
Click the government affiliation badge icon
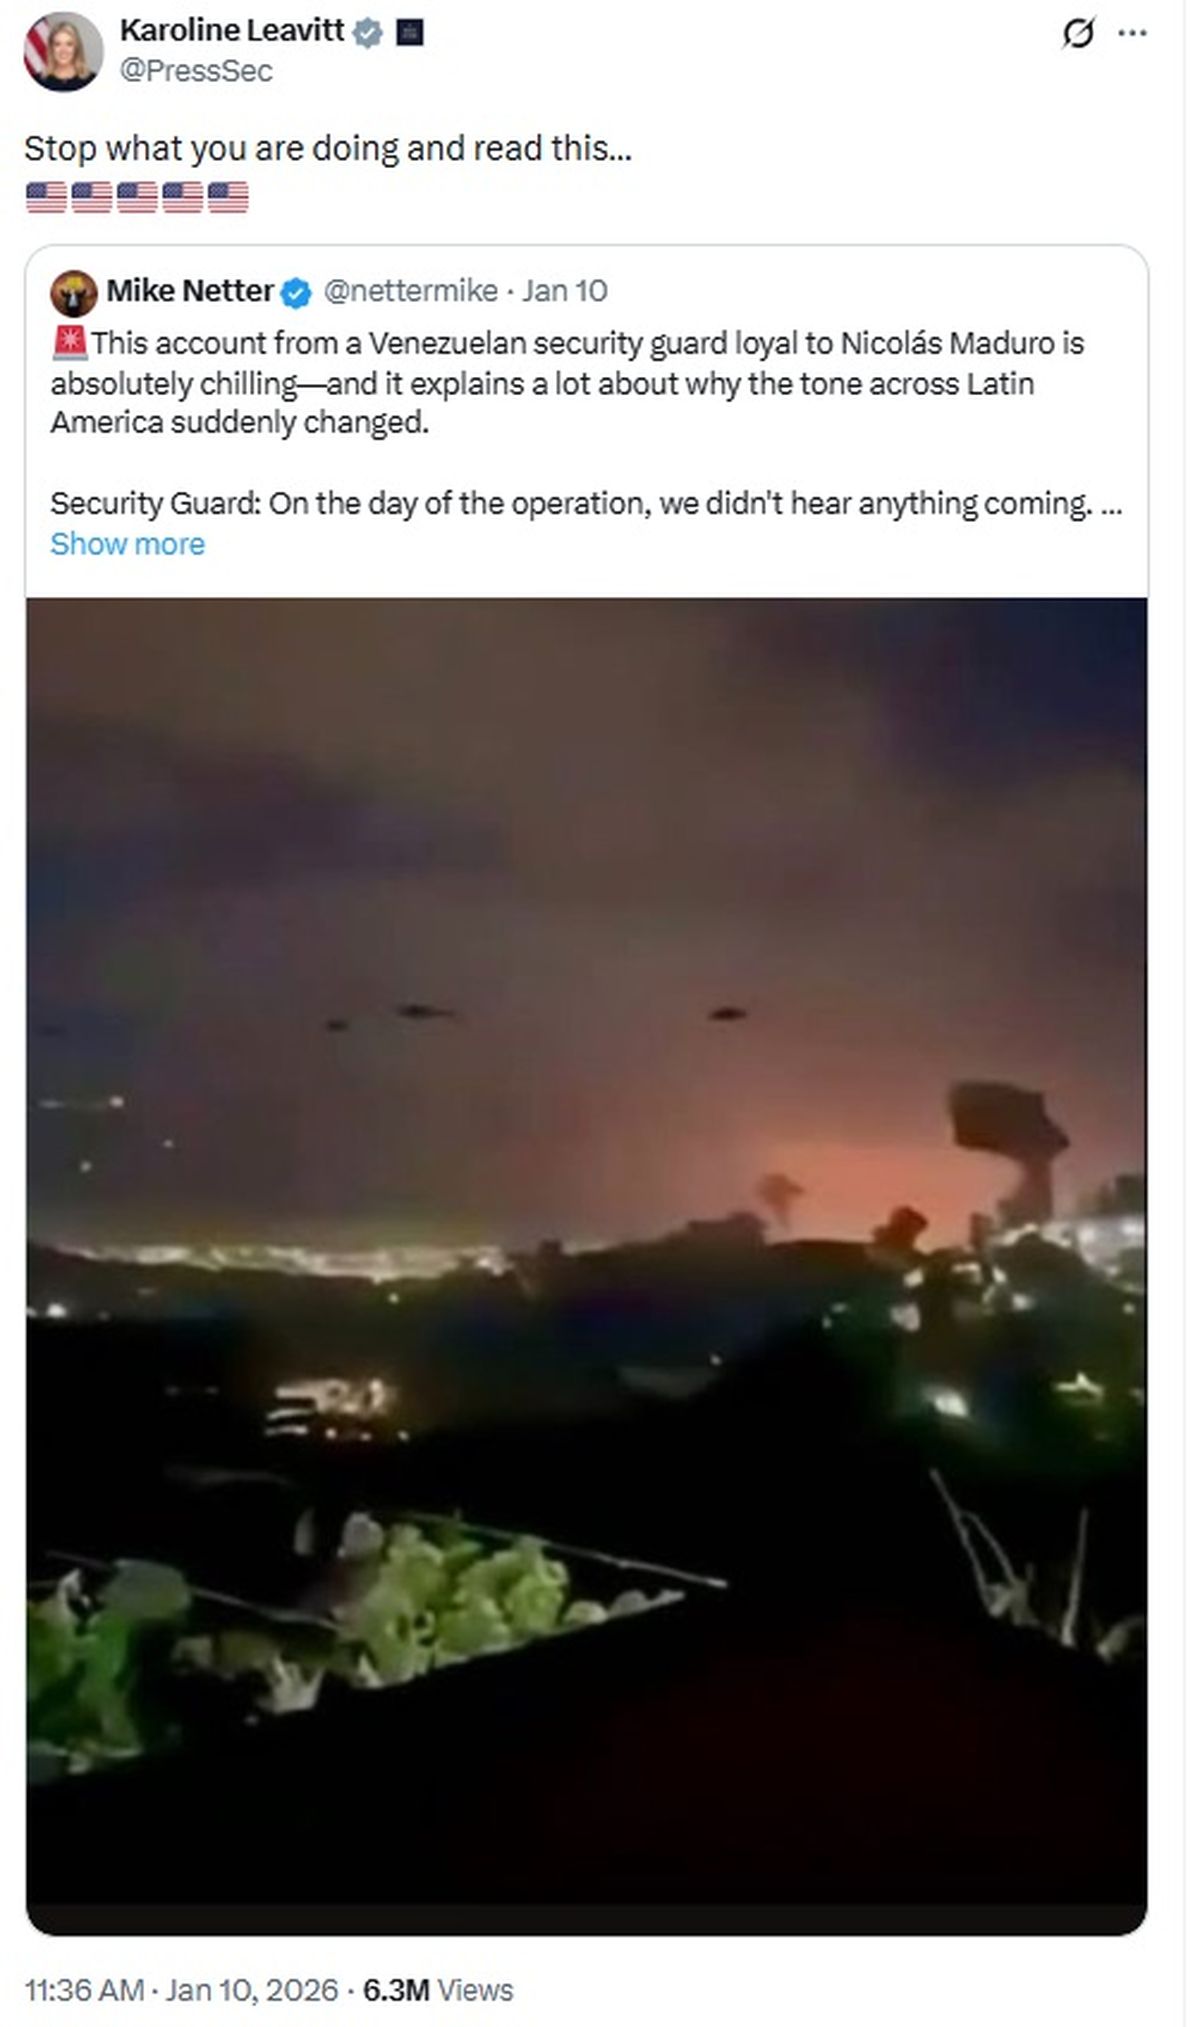pyautogui.click(x=410, y=33)
